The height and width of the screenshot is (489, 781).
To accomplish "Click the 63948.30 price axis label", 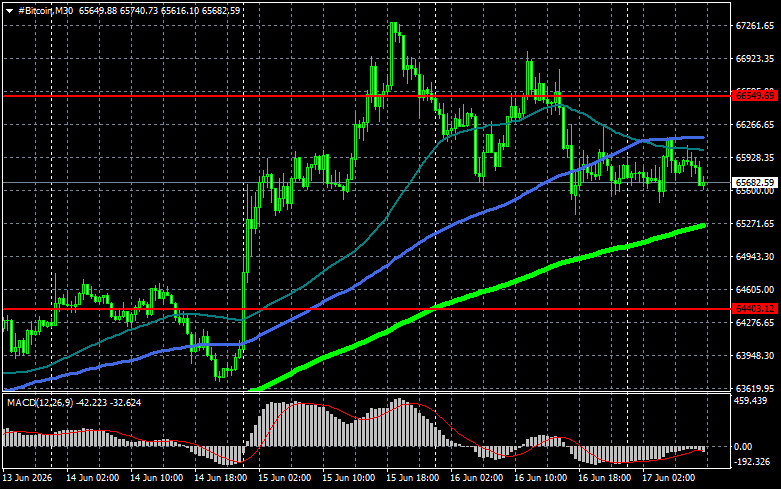I will point(755,356).
